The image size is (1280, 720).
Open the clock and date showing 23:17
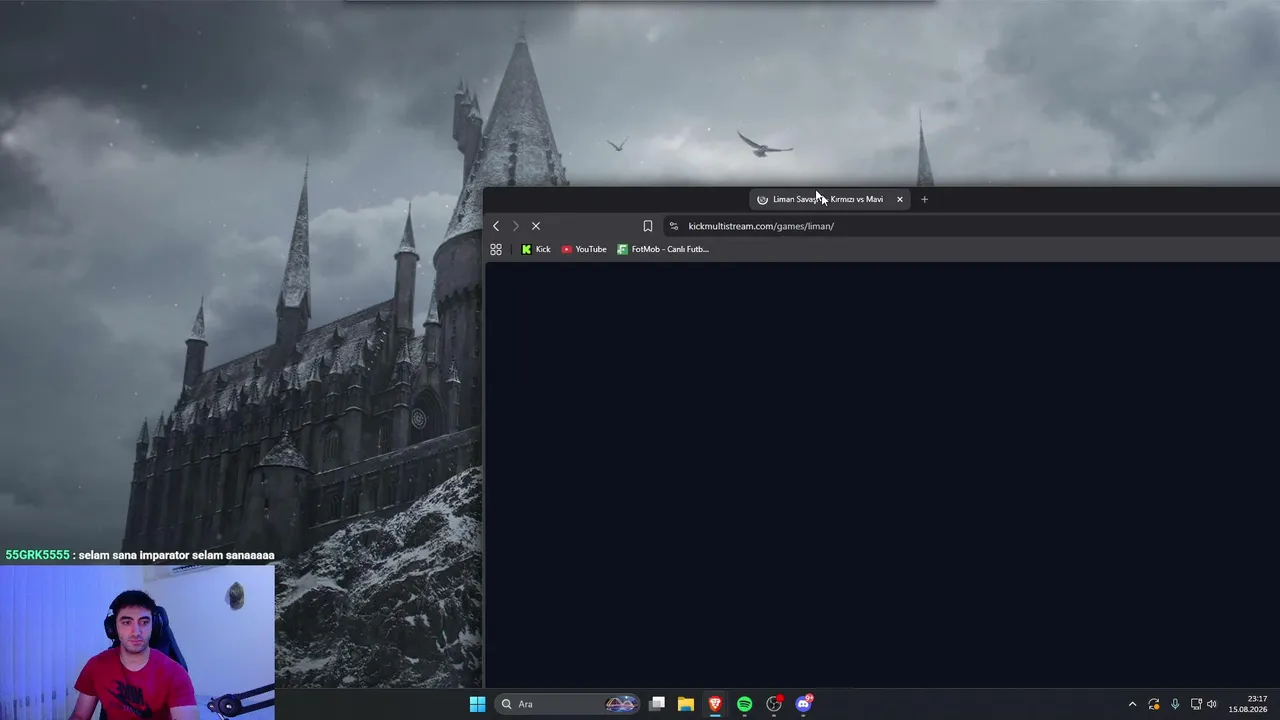(1248, 704)
